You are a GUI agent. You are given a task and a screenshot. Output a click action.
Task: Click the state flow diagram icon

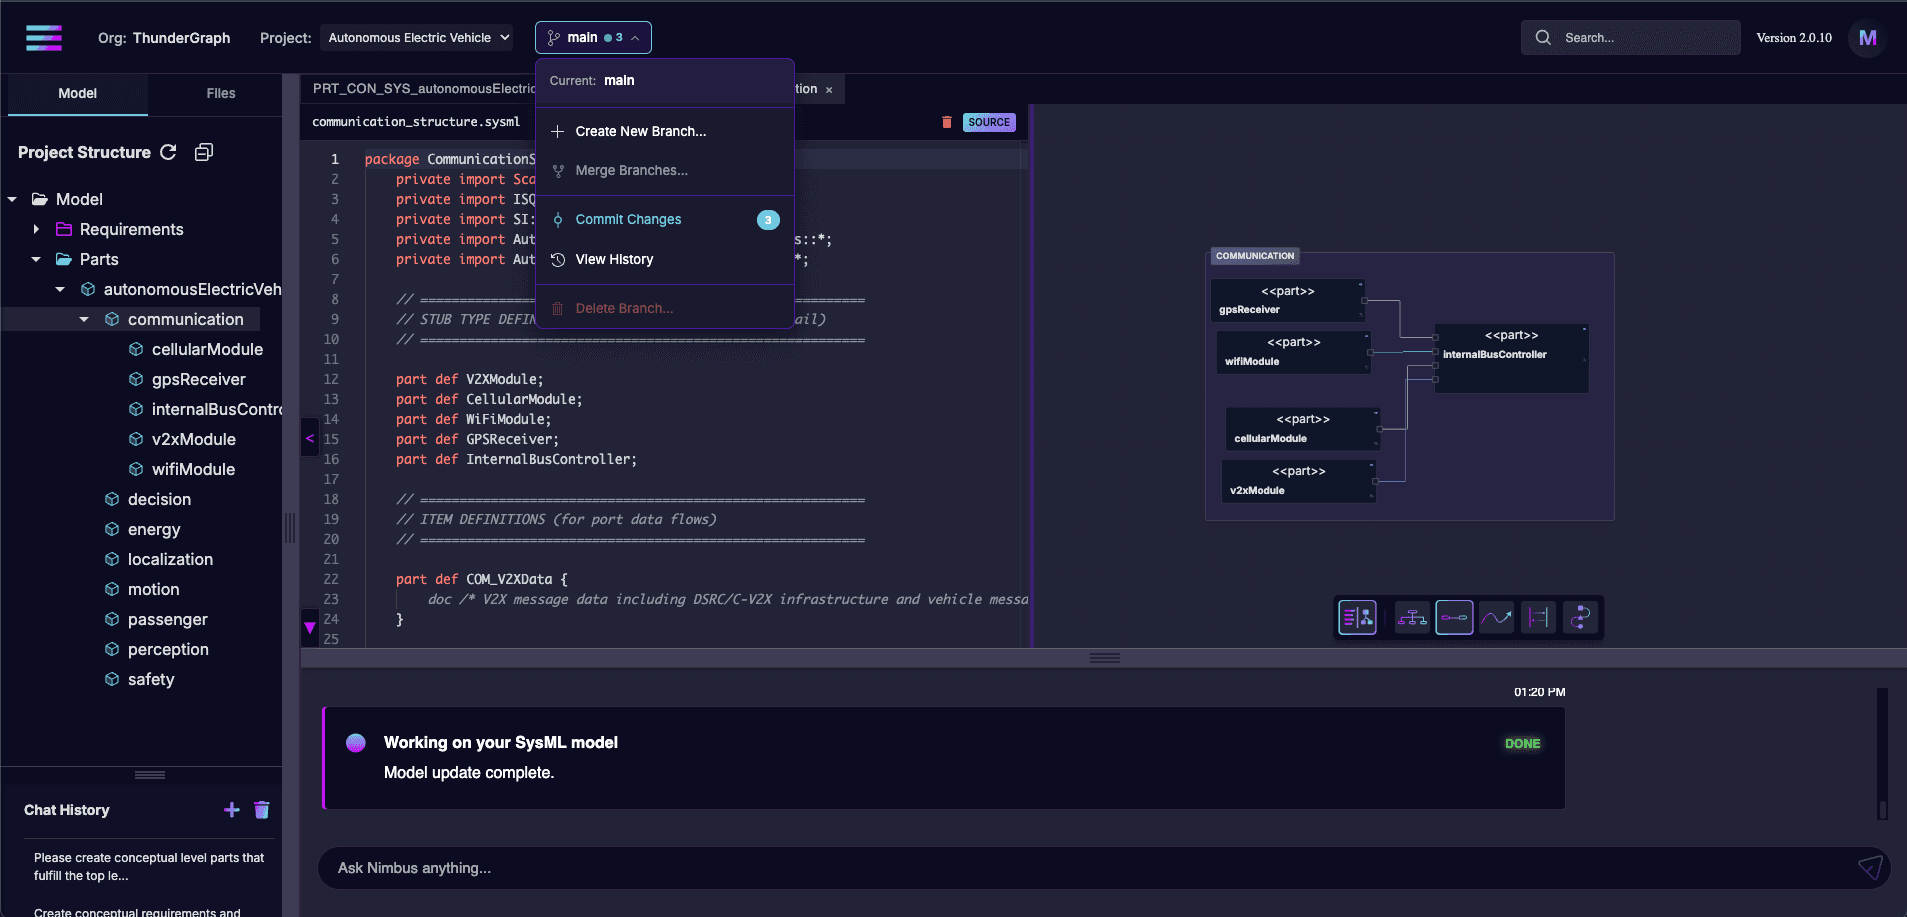point(1580,617)
